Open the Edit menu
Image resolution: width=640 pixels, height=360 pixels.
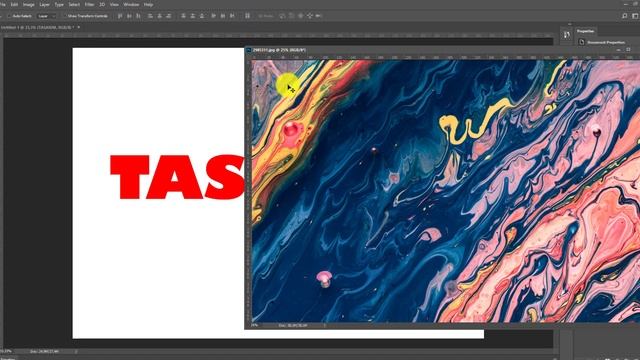pyautogui.click(x=14, y=4)
